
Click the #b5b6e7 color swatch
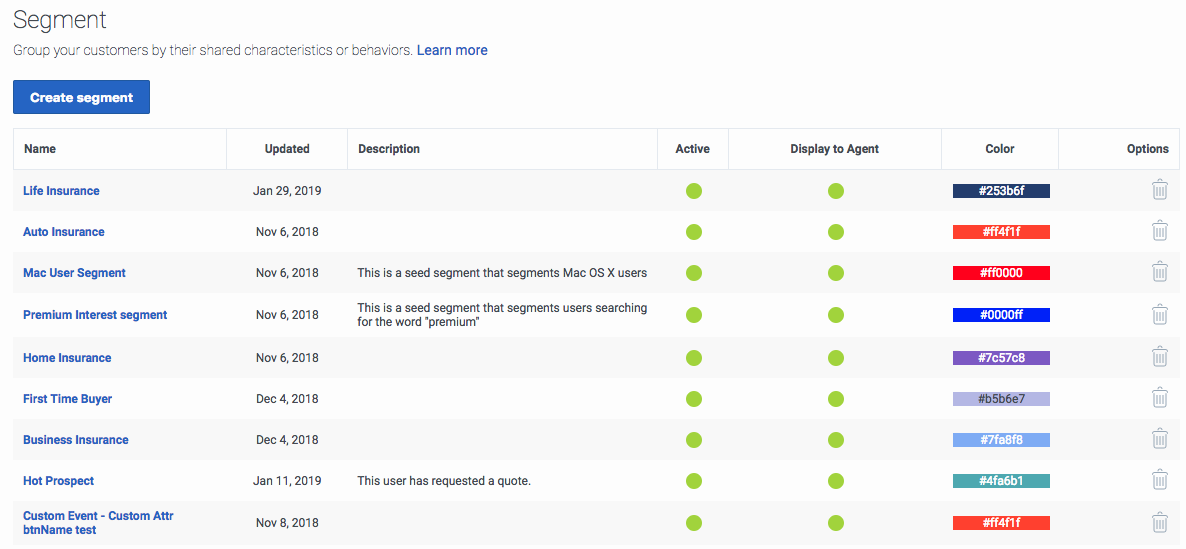click(x=1001, y=399)
